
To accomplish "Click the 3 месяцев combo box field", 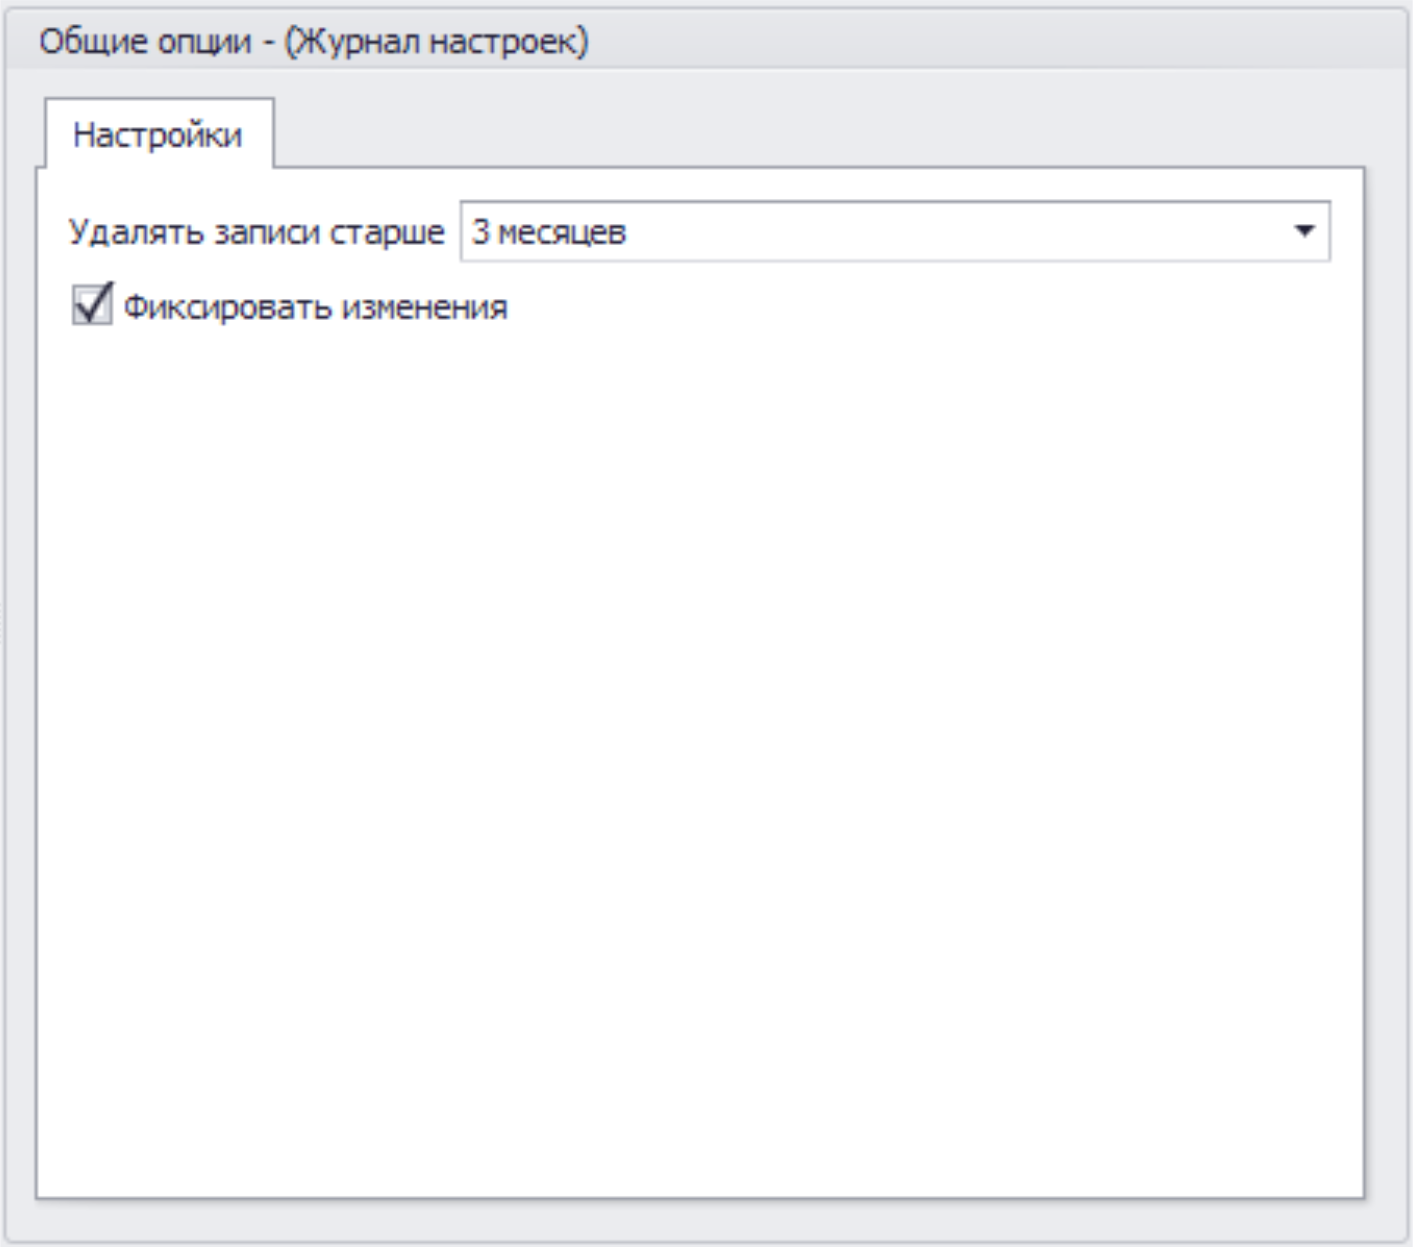I will click(895, 232).
